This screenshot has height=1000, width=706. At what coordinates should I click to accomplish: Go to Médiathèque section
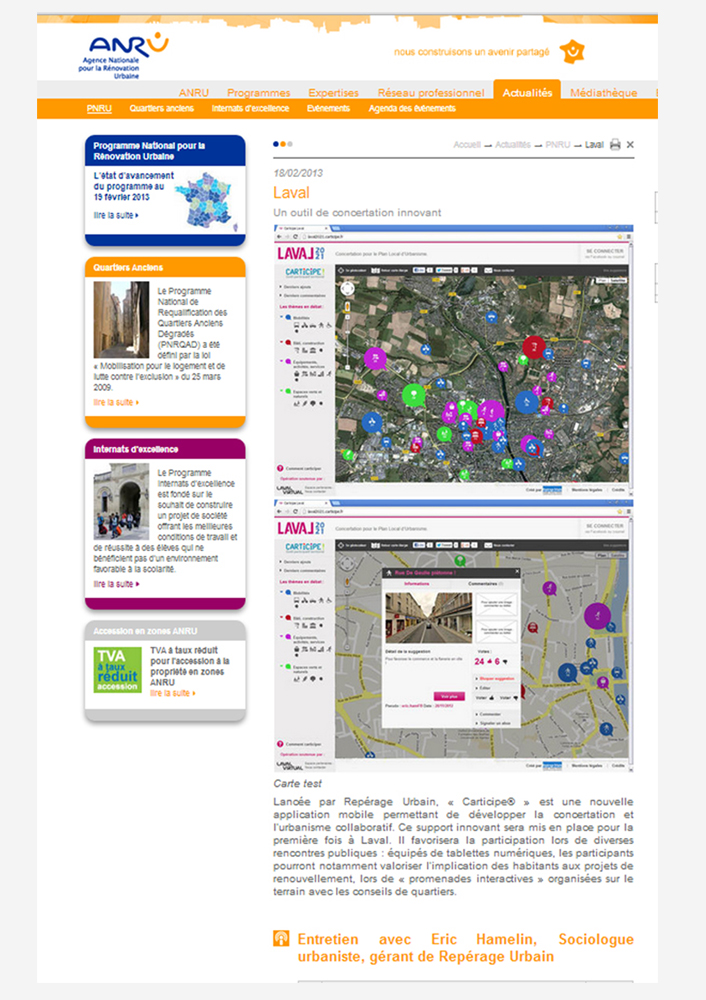603,93
